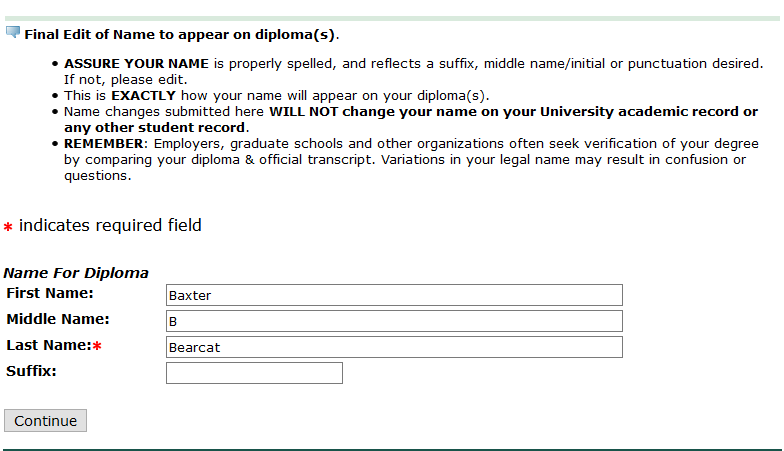Click the red asterisk before 'indicates required field'
784x451 pixels.
coord(8,228)
